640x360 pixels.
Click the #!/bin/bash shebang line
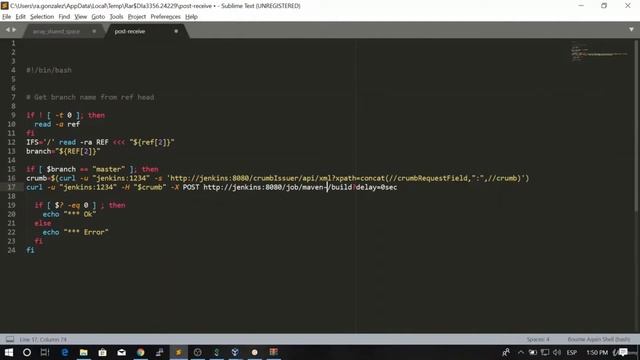click(49, 70)
